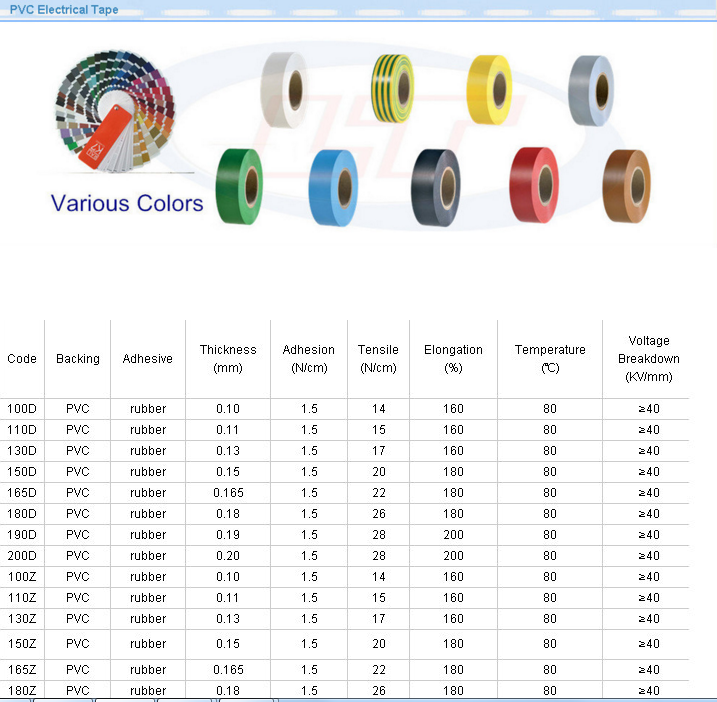Click tensile value '14' in row 100D
717x702 pixels.
point(379,408)
